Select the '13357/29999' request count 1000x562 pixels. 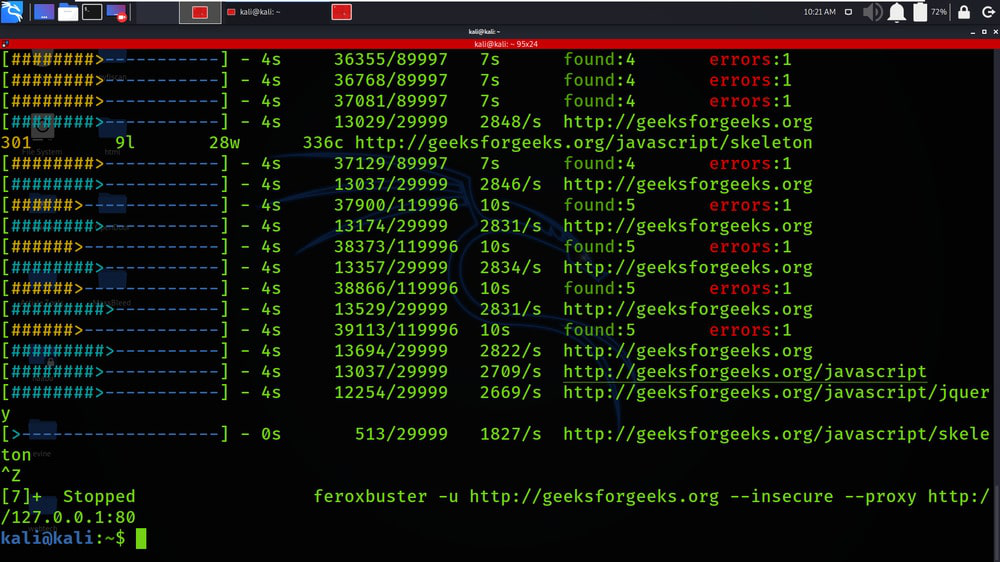coord(391,267)
